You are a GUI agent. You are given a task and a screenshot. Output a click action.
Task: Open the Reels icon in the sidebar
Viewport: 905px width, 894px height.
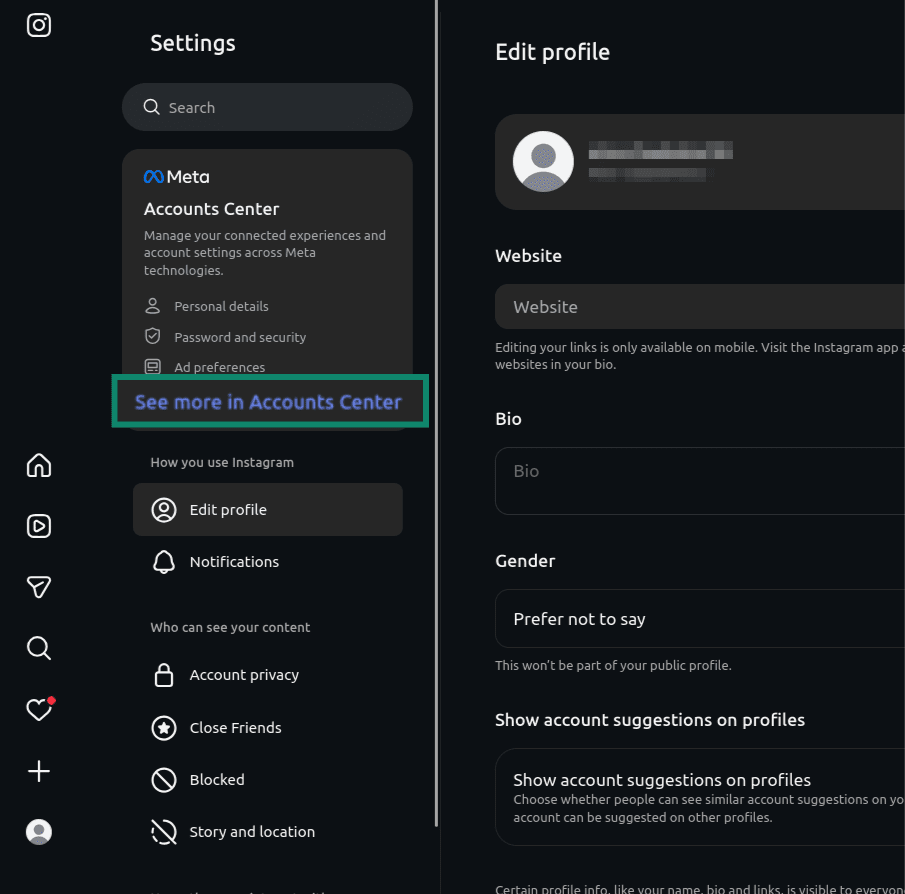[39, 526]
